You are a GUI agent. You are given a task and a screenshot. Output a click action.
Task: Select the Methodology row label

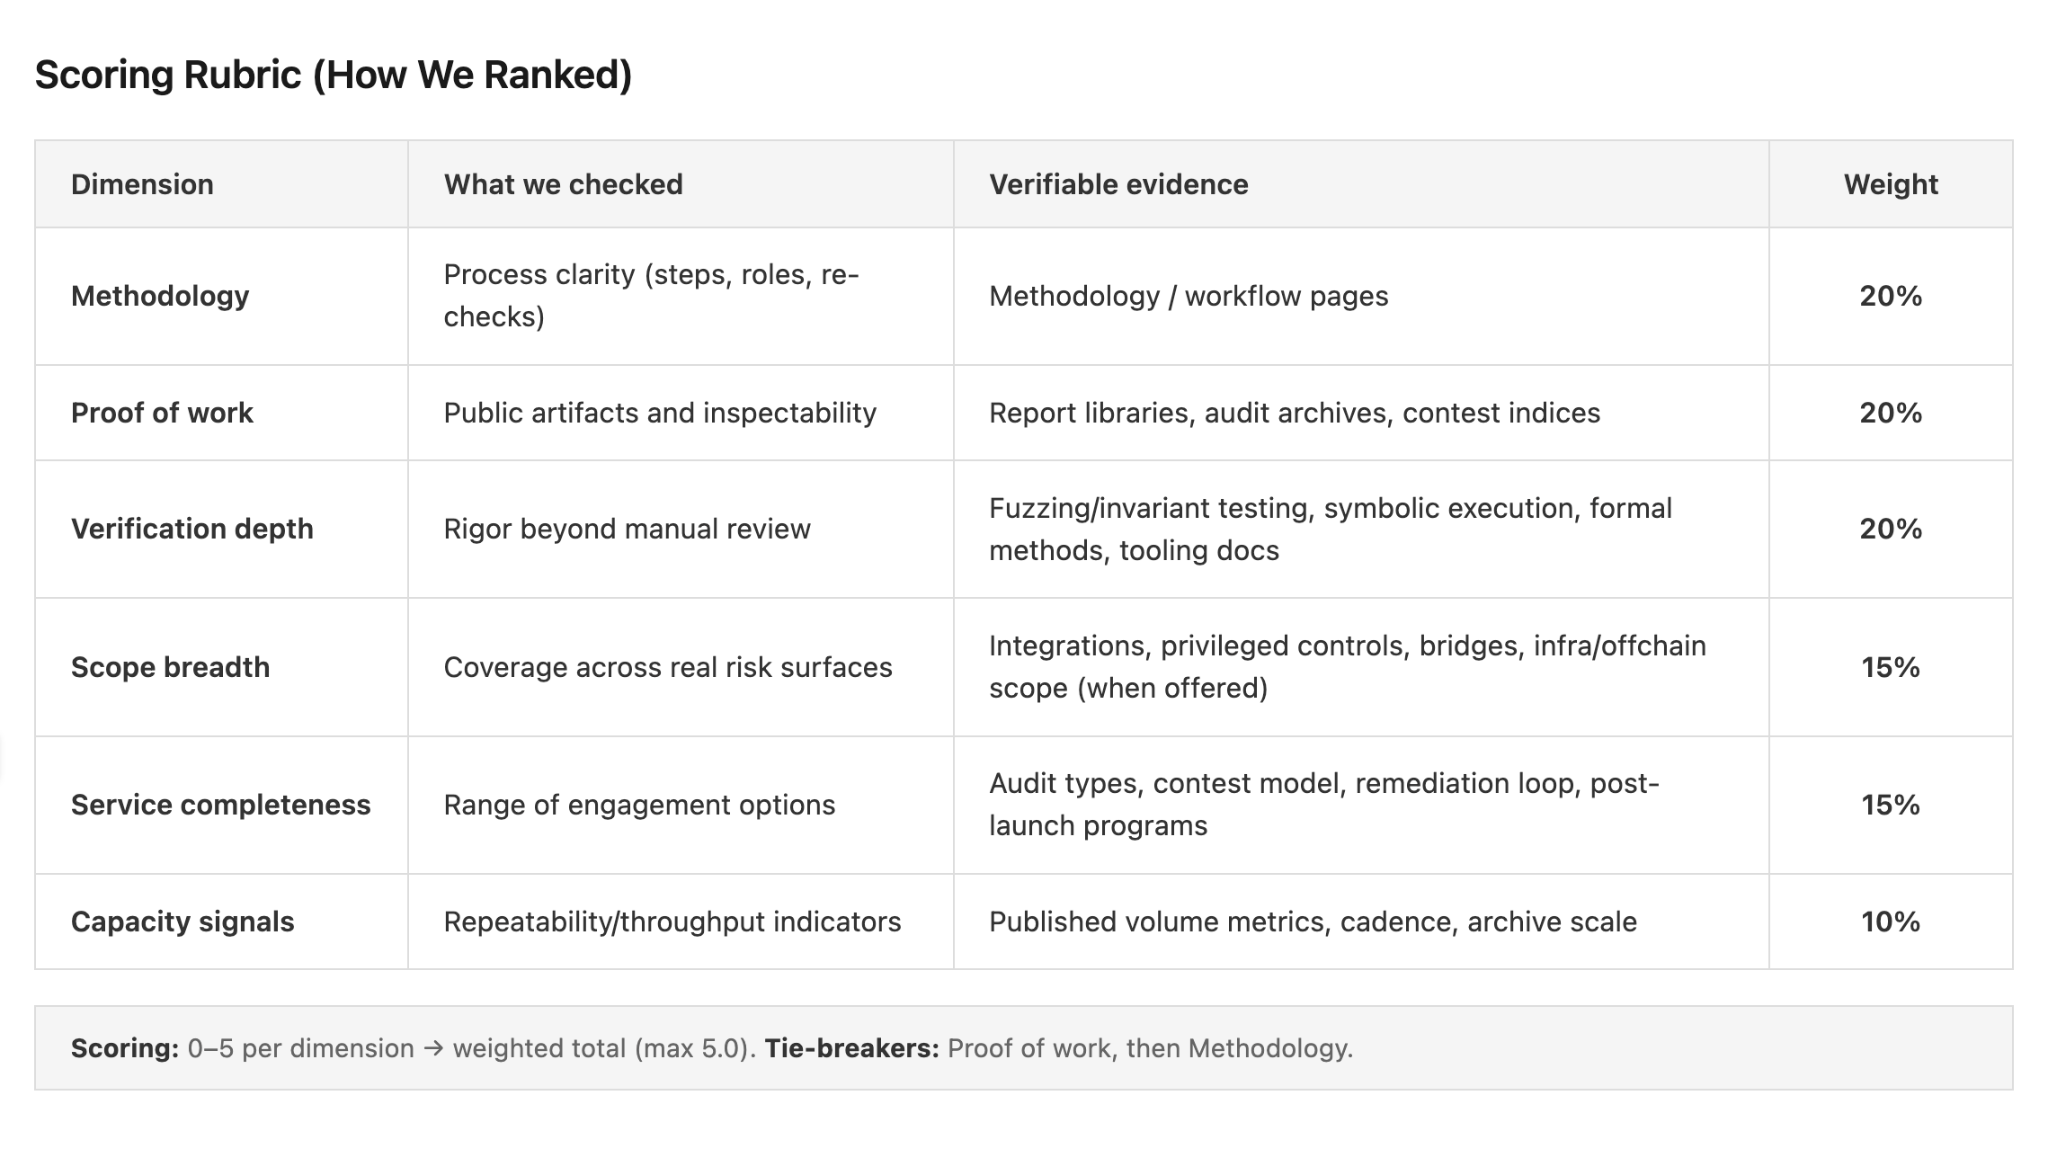pyautogui.click(x=160, y=296)
